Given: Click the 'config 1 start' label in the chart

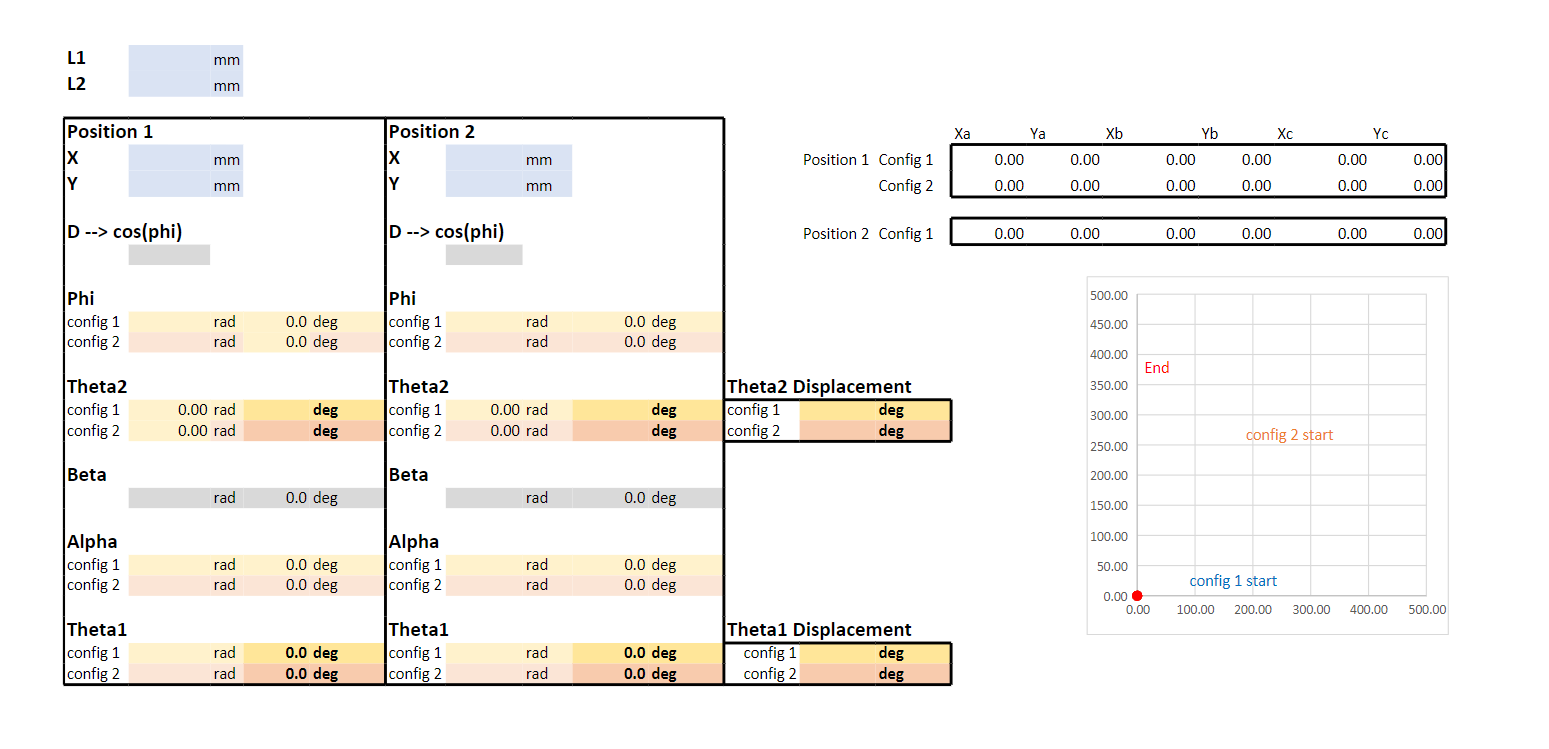Looking at the screenshot, I should click(1234, 580).
